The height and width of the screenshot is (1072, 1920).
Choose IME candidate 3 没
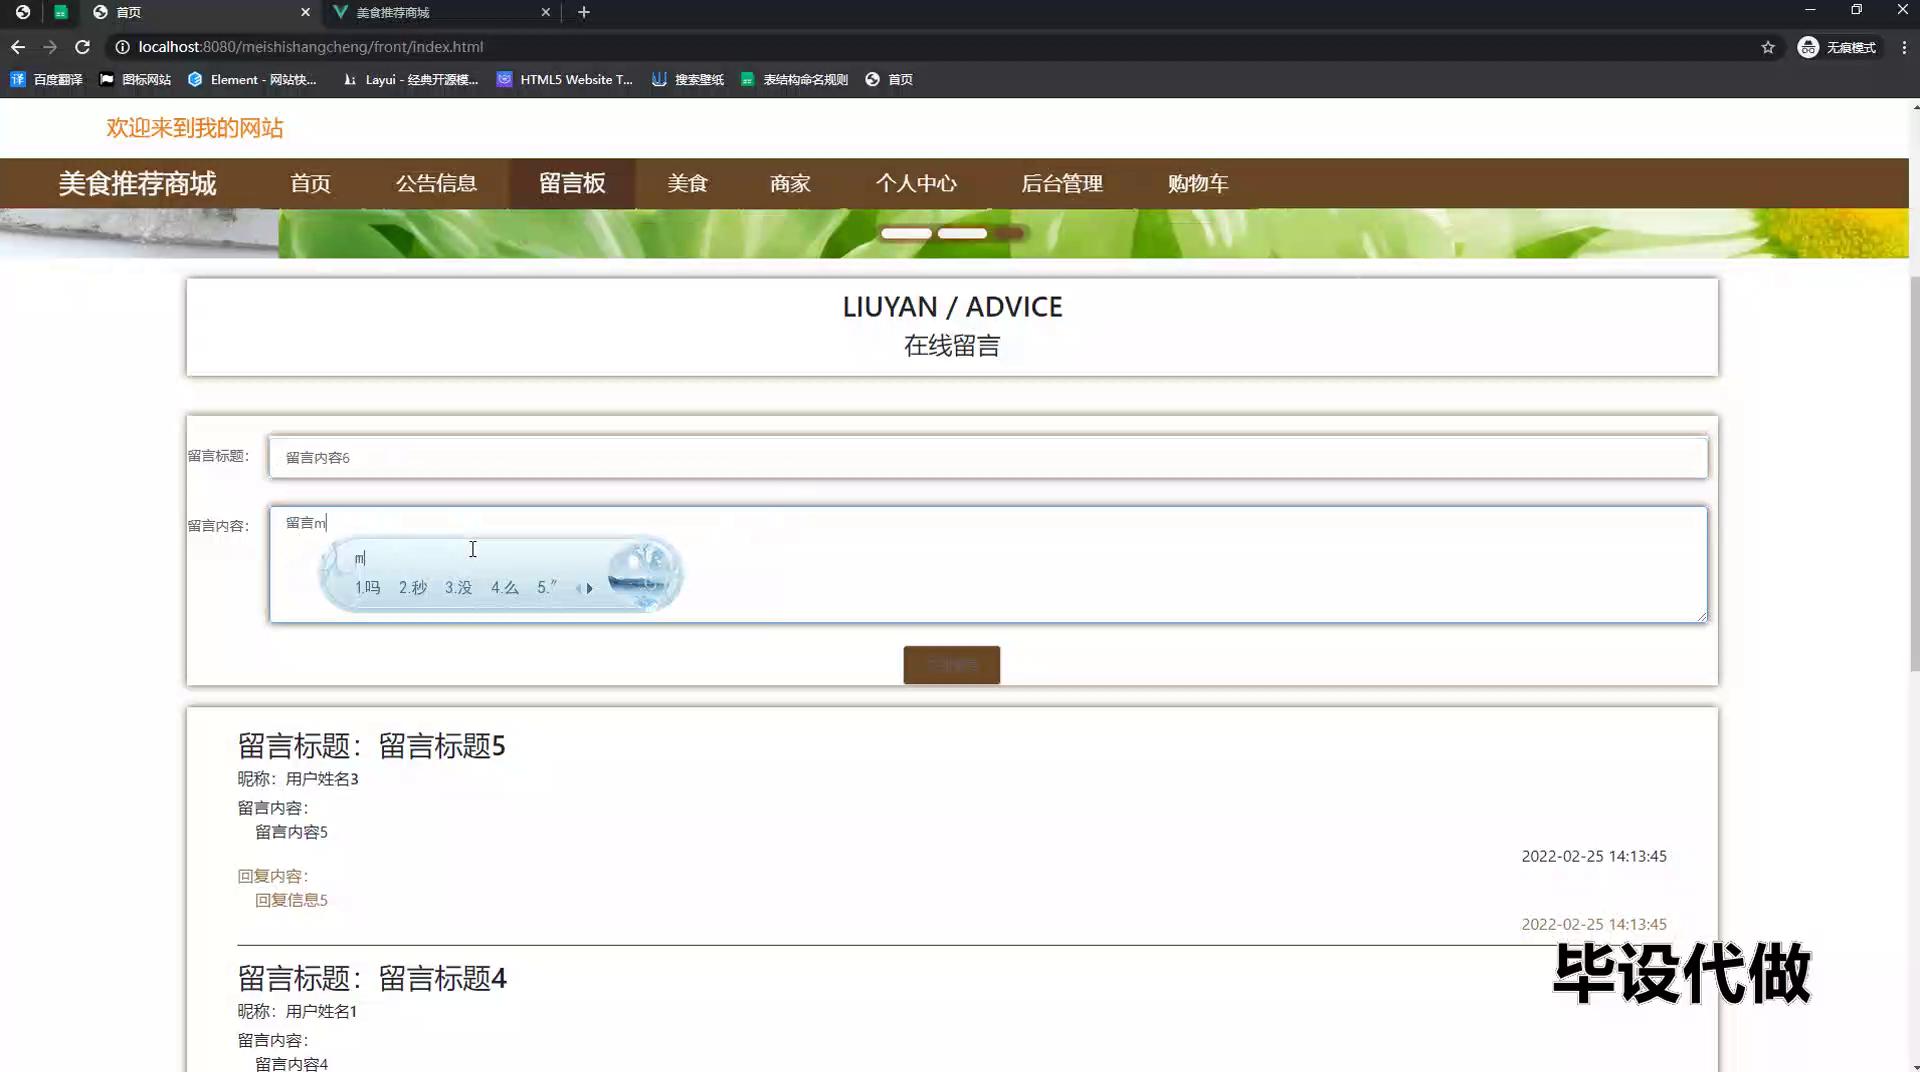tap(458, 587)
